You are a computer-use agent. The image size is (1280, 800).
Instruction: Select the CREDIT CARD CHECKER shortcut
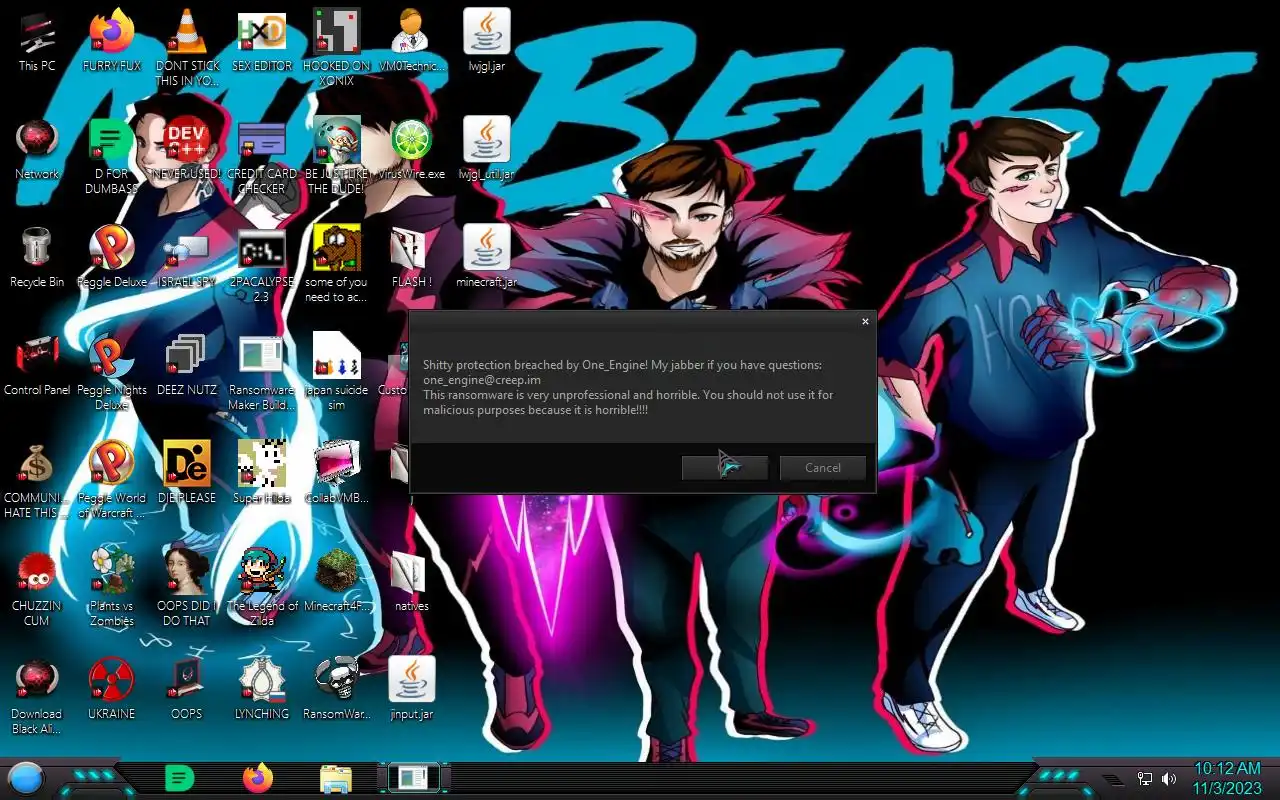click(261, 157)
